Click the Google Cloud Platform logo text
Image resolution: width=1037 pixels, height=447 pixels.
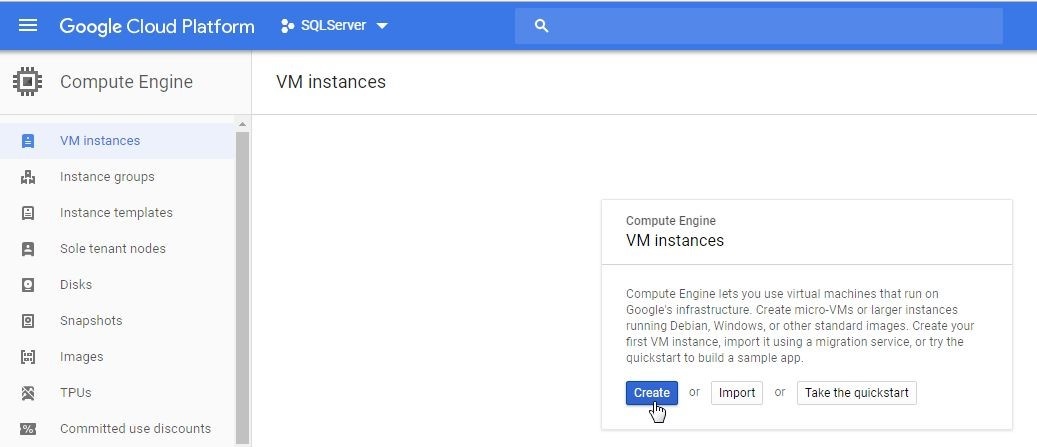point(157,26)
